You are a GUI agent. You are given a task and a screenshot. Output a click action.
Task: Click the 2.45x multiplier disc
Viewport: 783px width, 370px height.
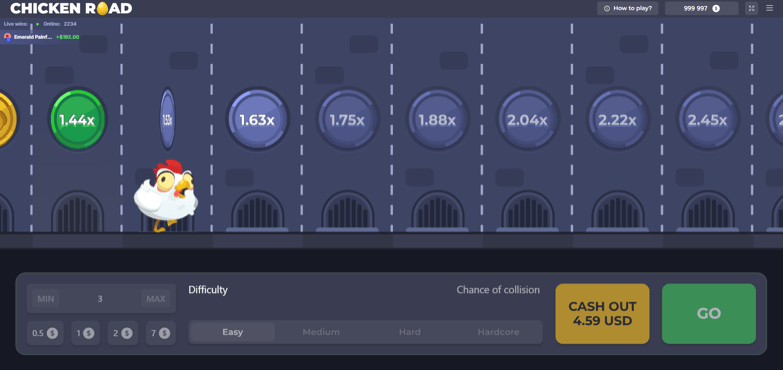[708, 120]
